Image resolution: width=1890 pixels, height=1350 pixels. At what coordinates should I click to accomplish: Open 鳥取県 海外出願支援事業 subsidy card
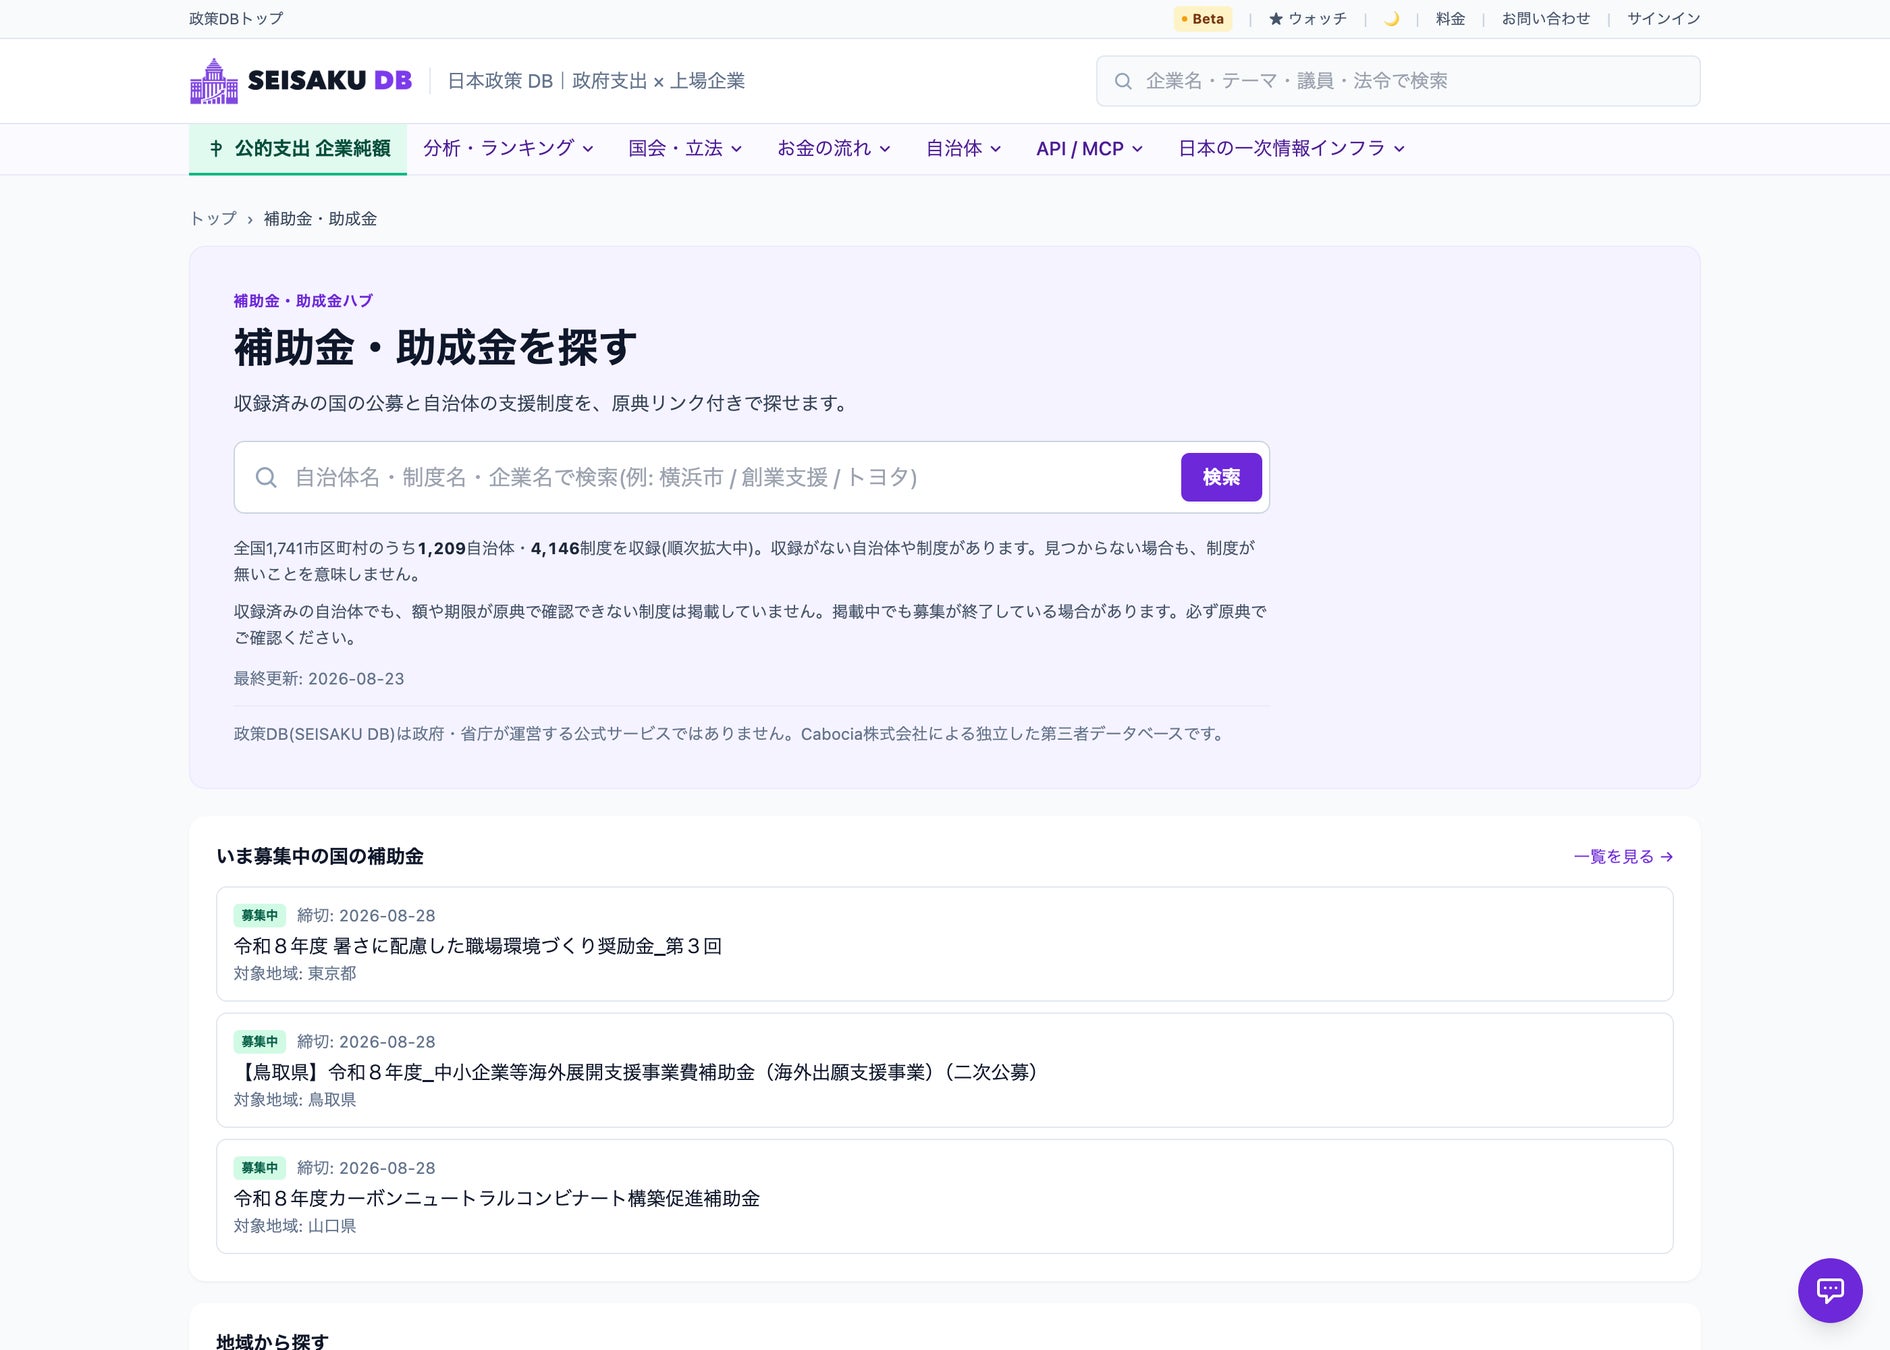tap(945, 1070)
